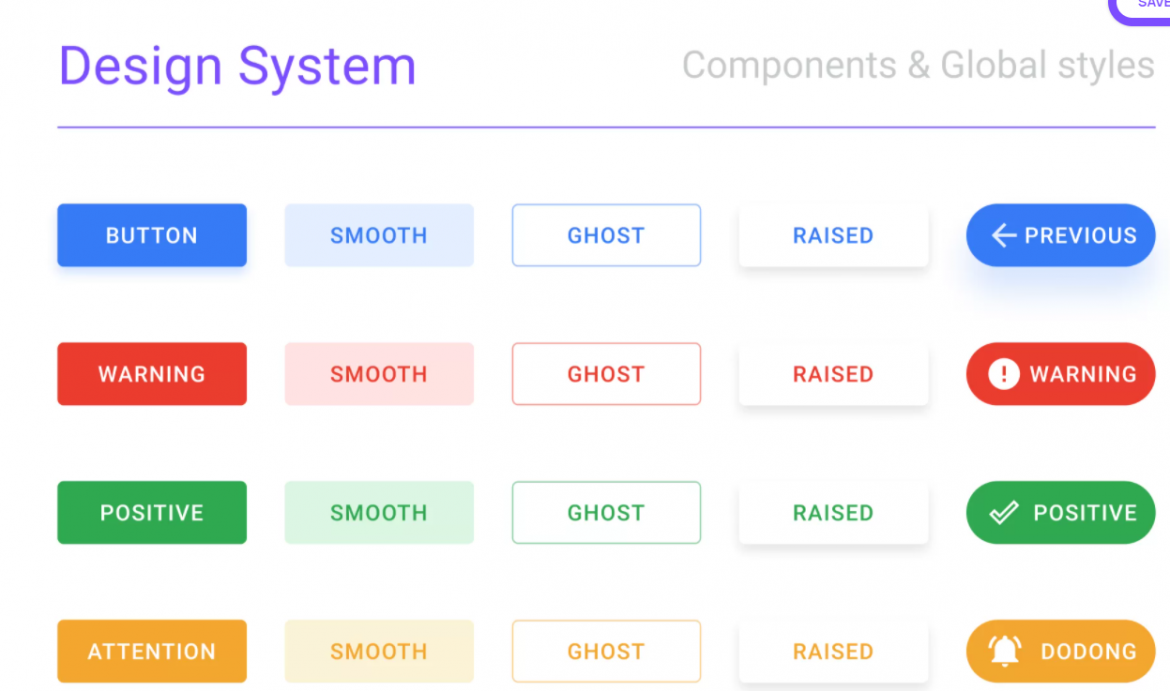
Task: Click the rounded PREVIOUS button
Action: (x=1060, y=235)
